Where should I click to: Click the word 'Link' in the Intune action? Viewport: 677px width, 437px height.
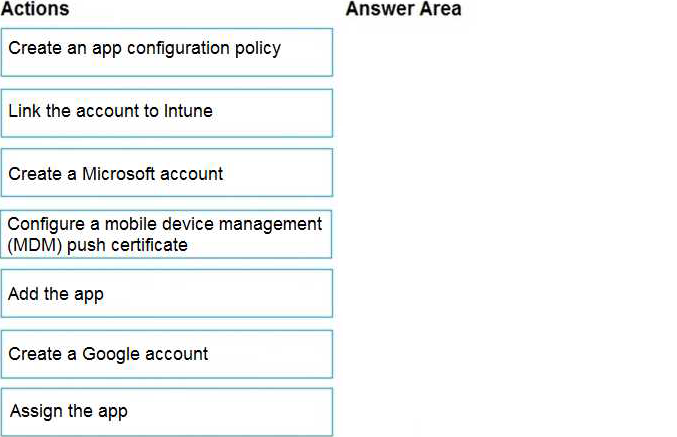[x=24, y=111]
